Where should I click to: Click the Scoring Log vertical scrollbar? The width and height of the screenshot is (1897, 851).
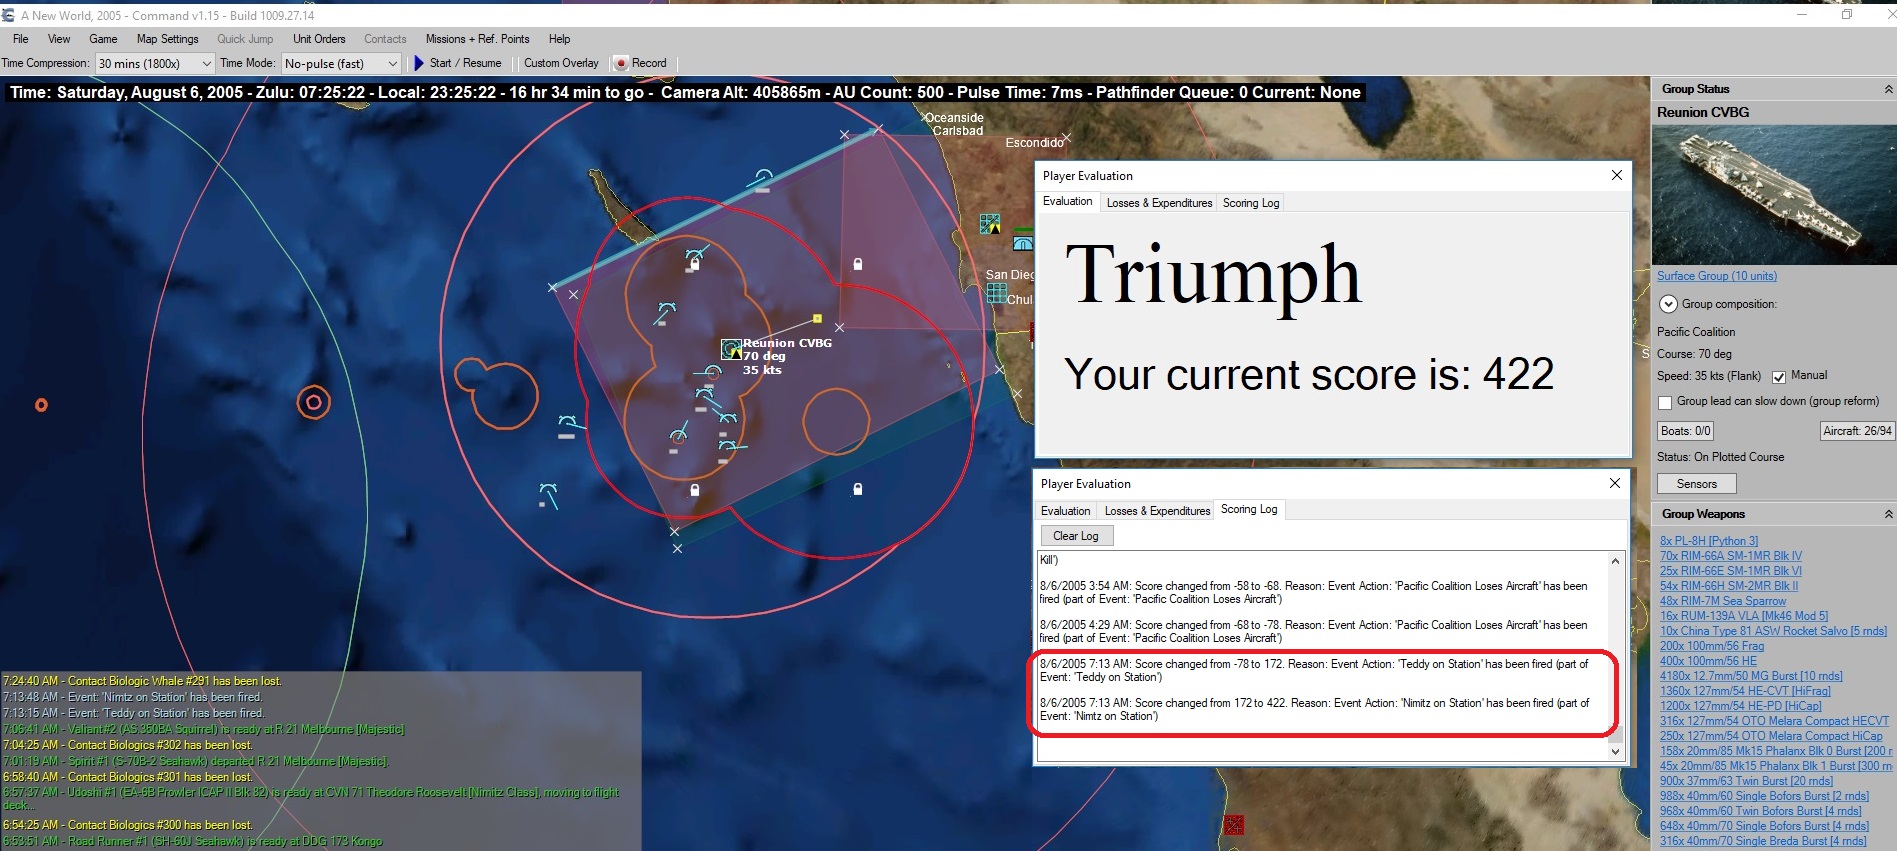click(x=1615, y=656)
